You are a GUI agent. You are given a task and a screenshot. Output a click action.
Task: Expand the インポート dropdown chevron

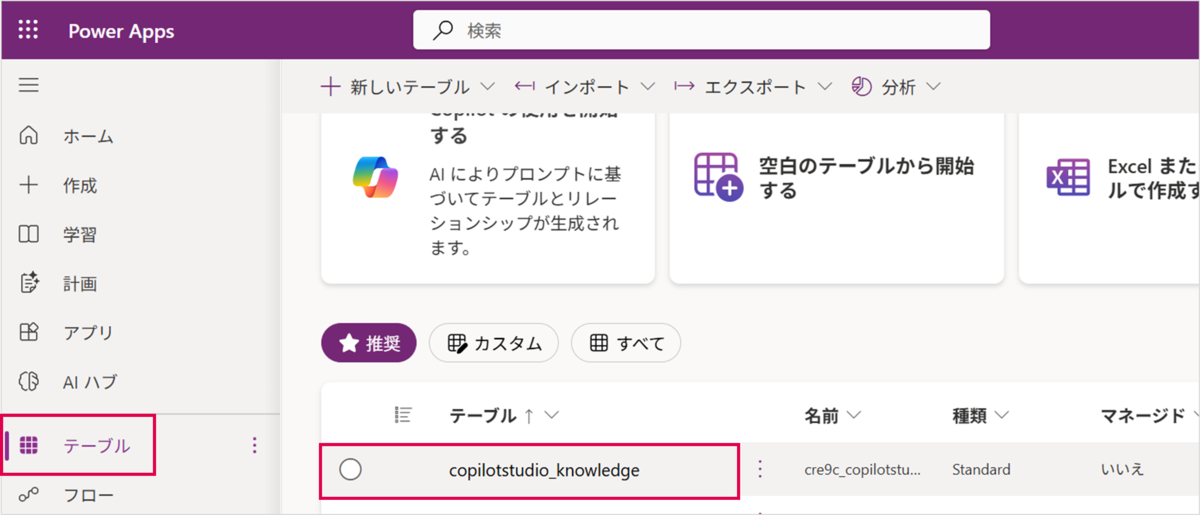point(647,87)
